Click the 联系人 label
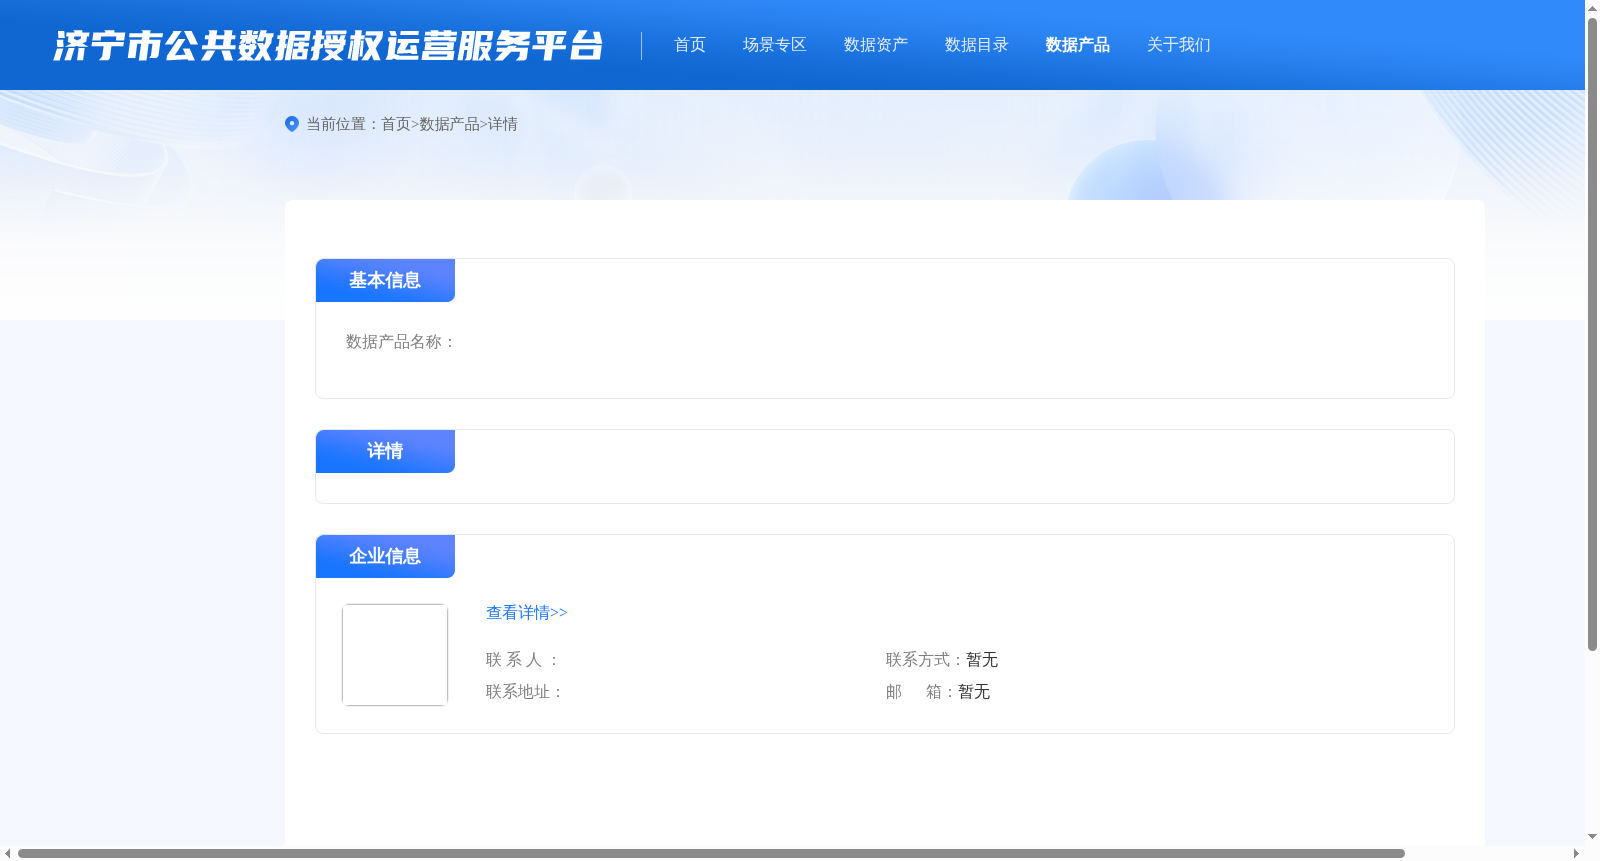 pos(522,660)
